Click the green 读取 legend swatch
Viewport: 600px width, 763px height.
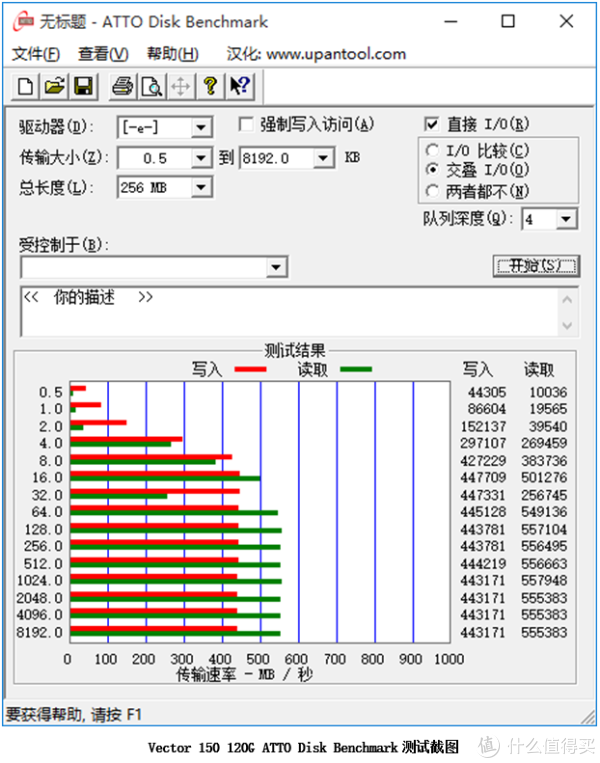click(356, 369)
